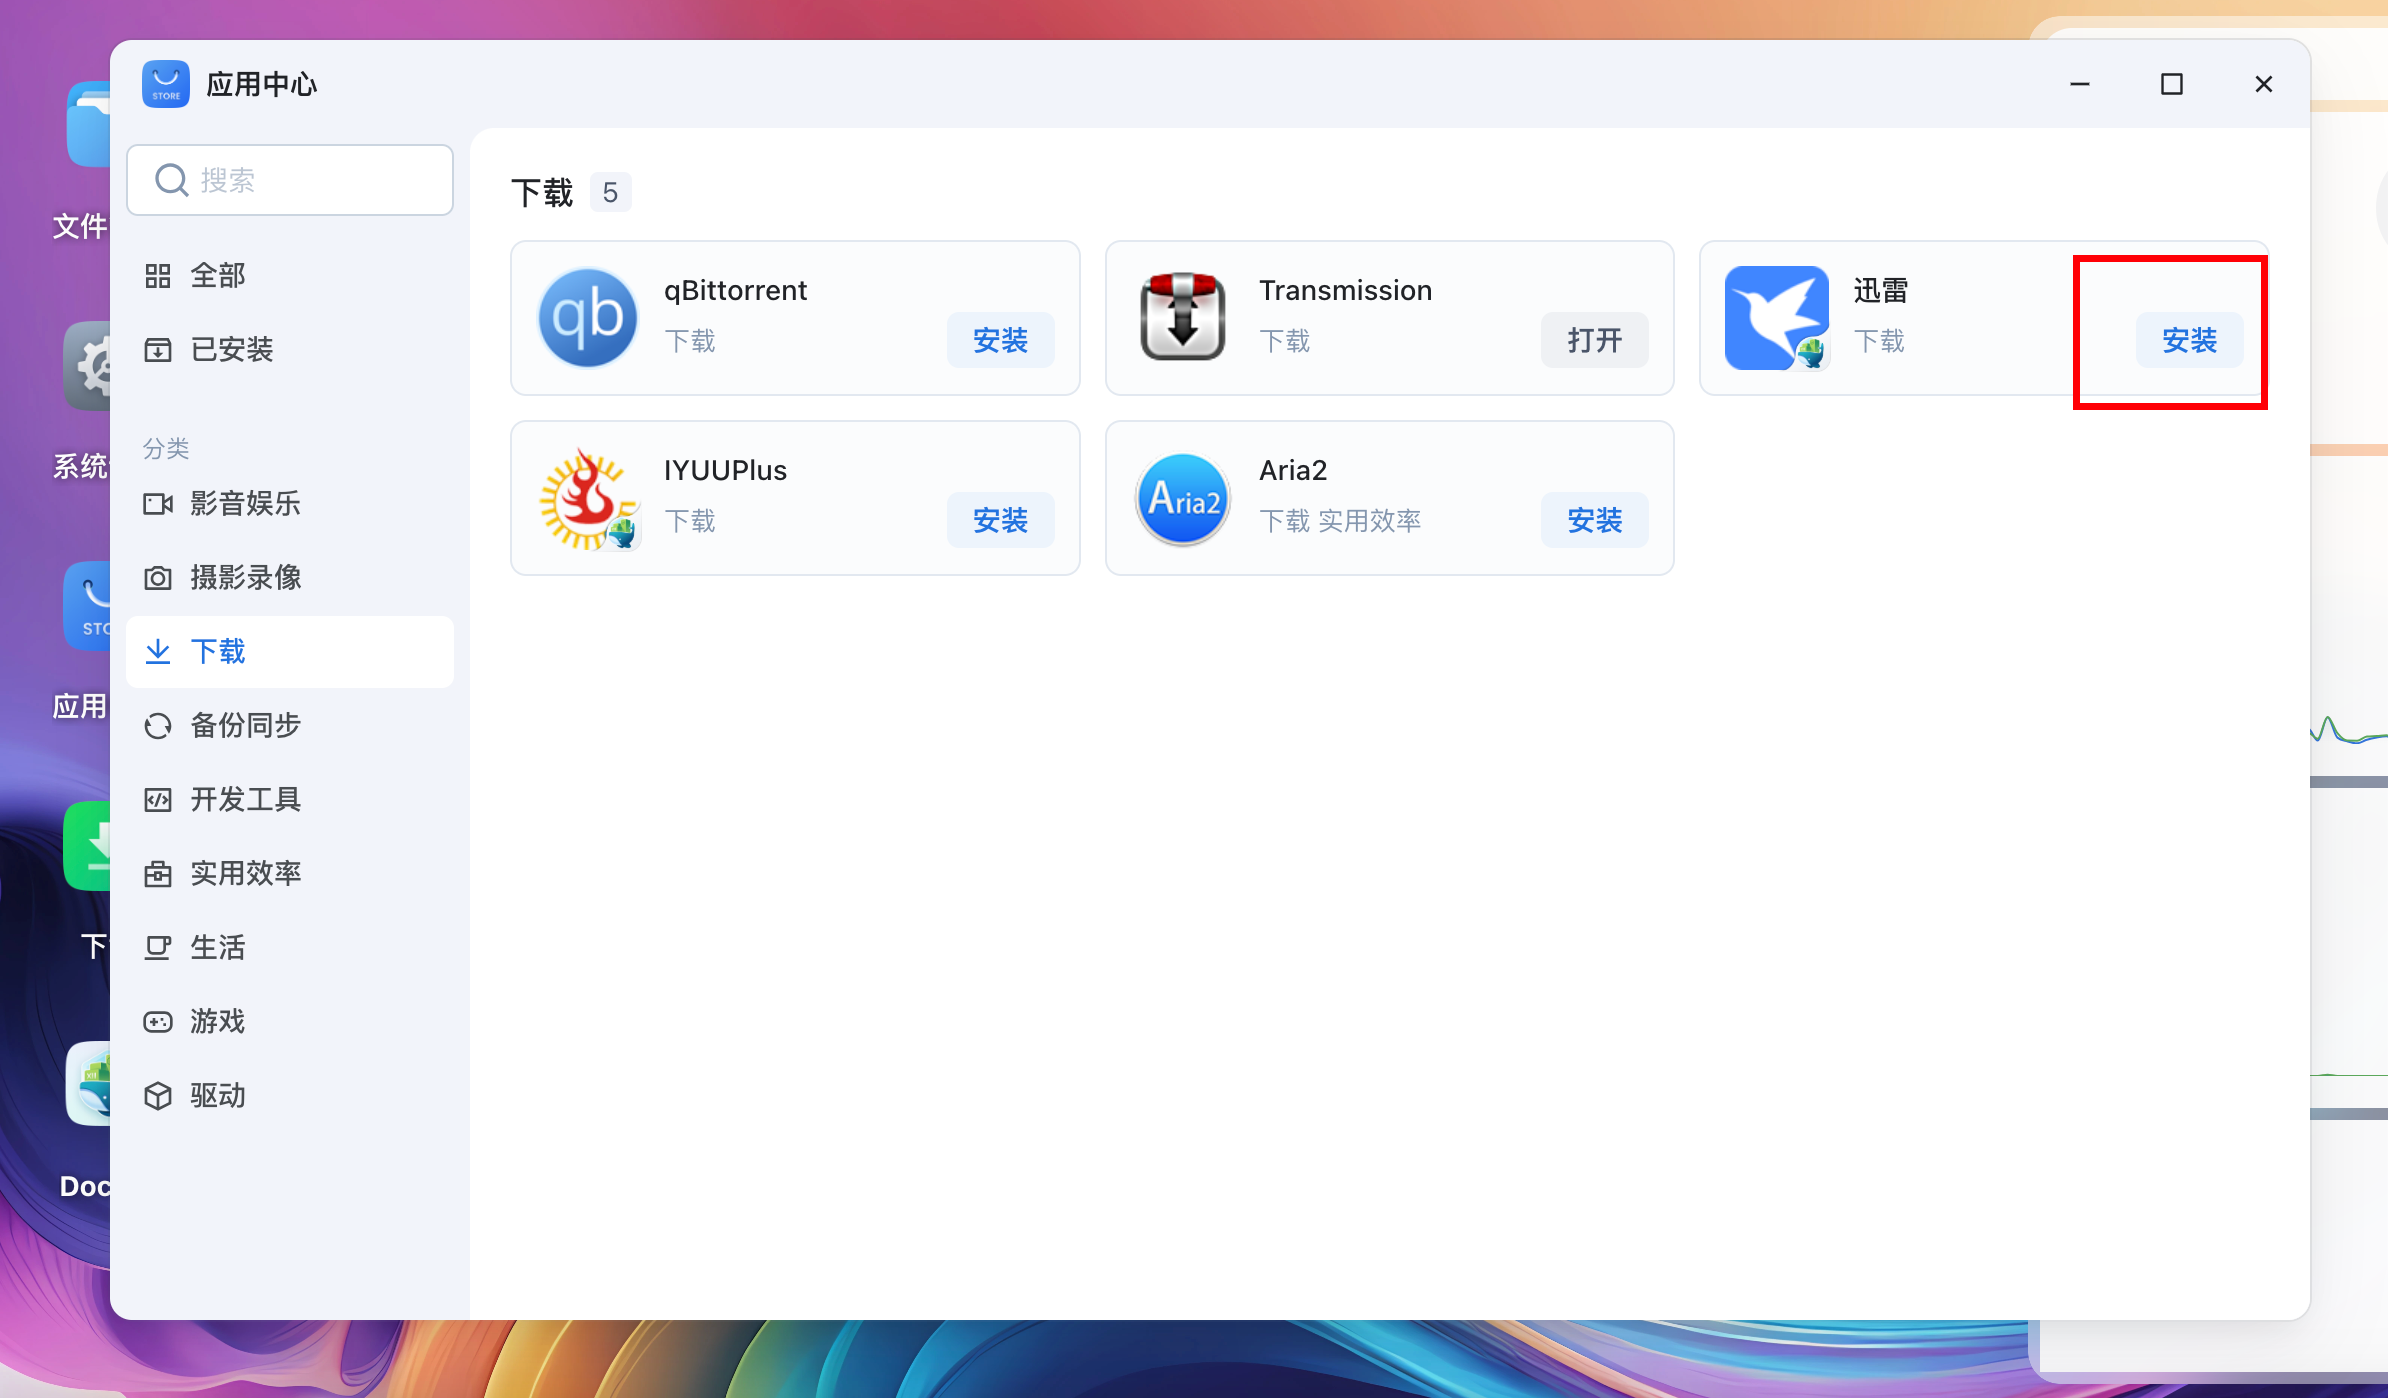The width and height of the screenshot is (2388, 1398).
Task: Show 已安装 apps list
Action: click(x=290, y=350)
